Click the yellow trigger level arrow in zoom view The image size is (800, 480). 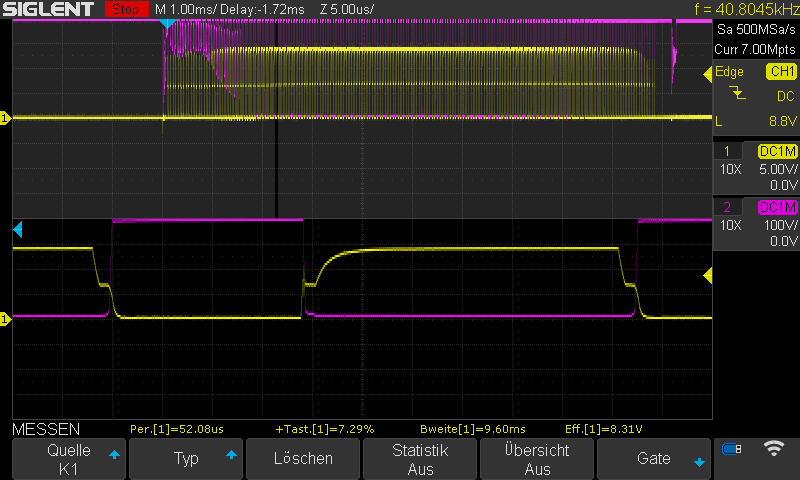point(708,276)
